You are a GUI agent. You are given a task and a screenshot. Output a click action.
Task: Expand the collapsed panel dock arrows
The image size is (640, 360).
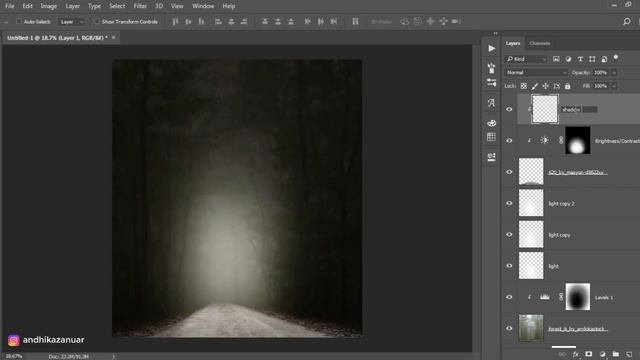496,33
